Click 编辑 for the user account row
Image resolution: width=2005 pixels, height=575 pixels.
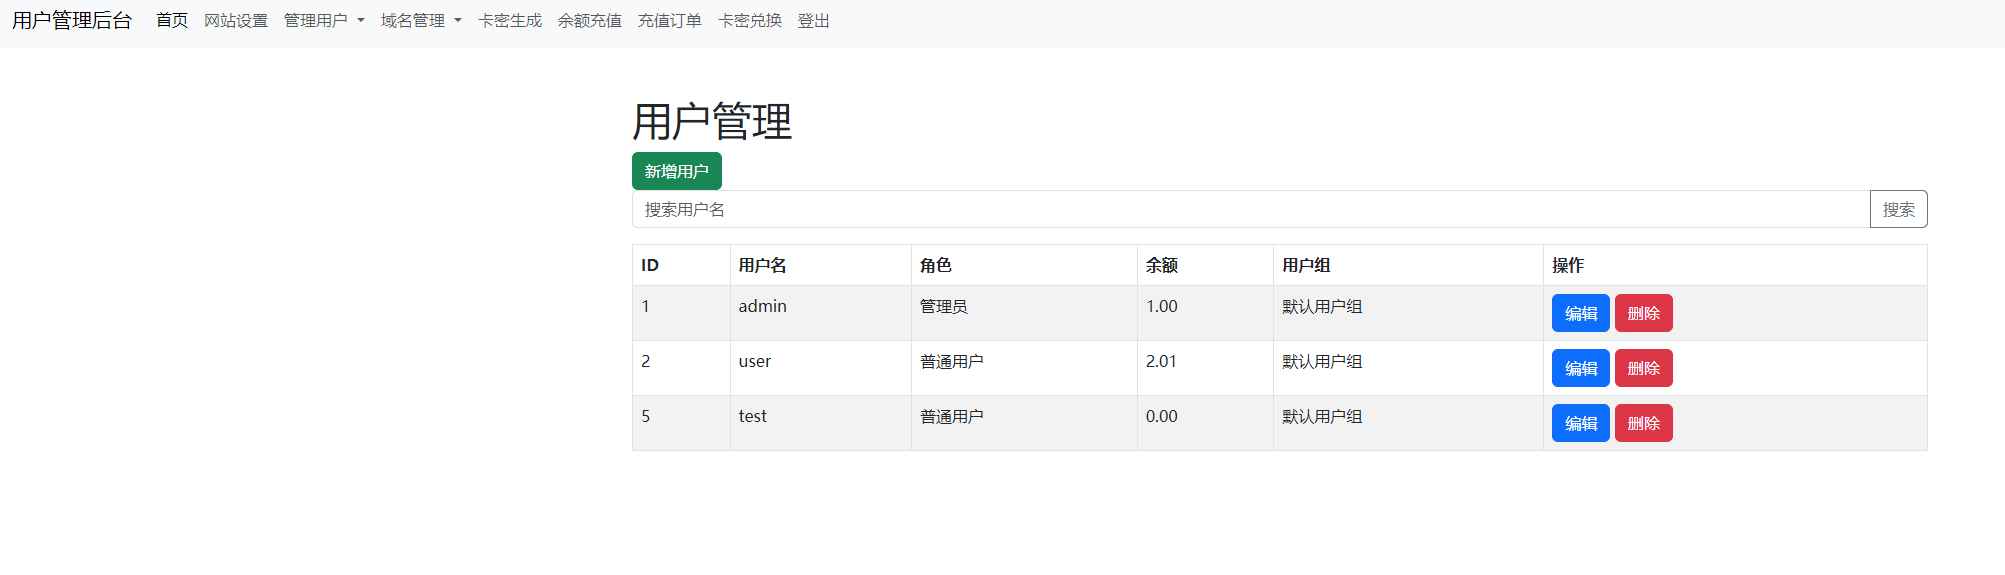pyautogui.click(x=1580, y=368)
